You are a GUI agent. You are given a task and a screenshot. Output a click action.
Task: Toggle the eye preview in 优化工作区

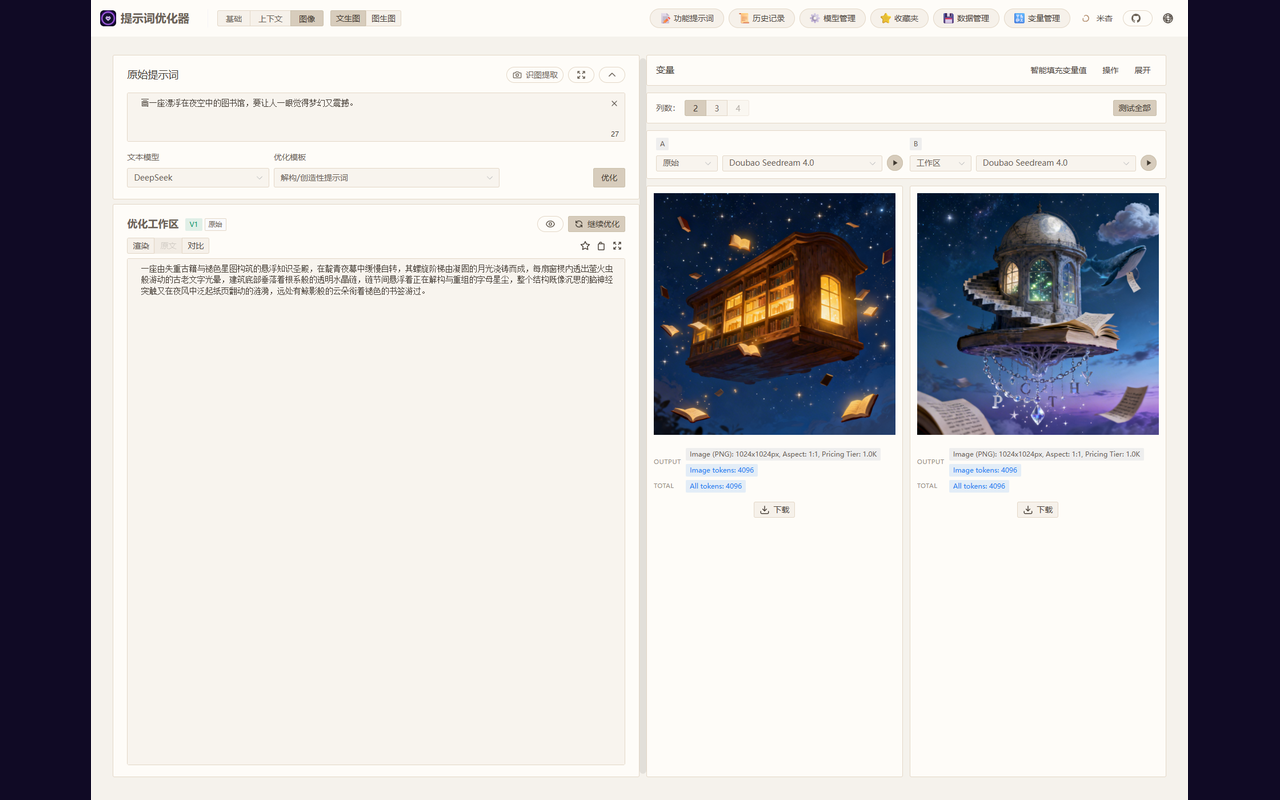550,224
